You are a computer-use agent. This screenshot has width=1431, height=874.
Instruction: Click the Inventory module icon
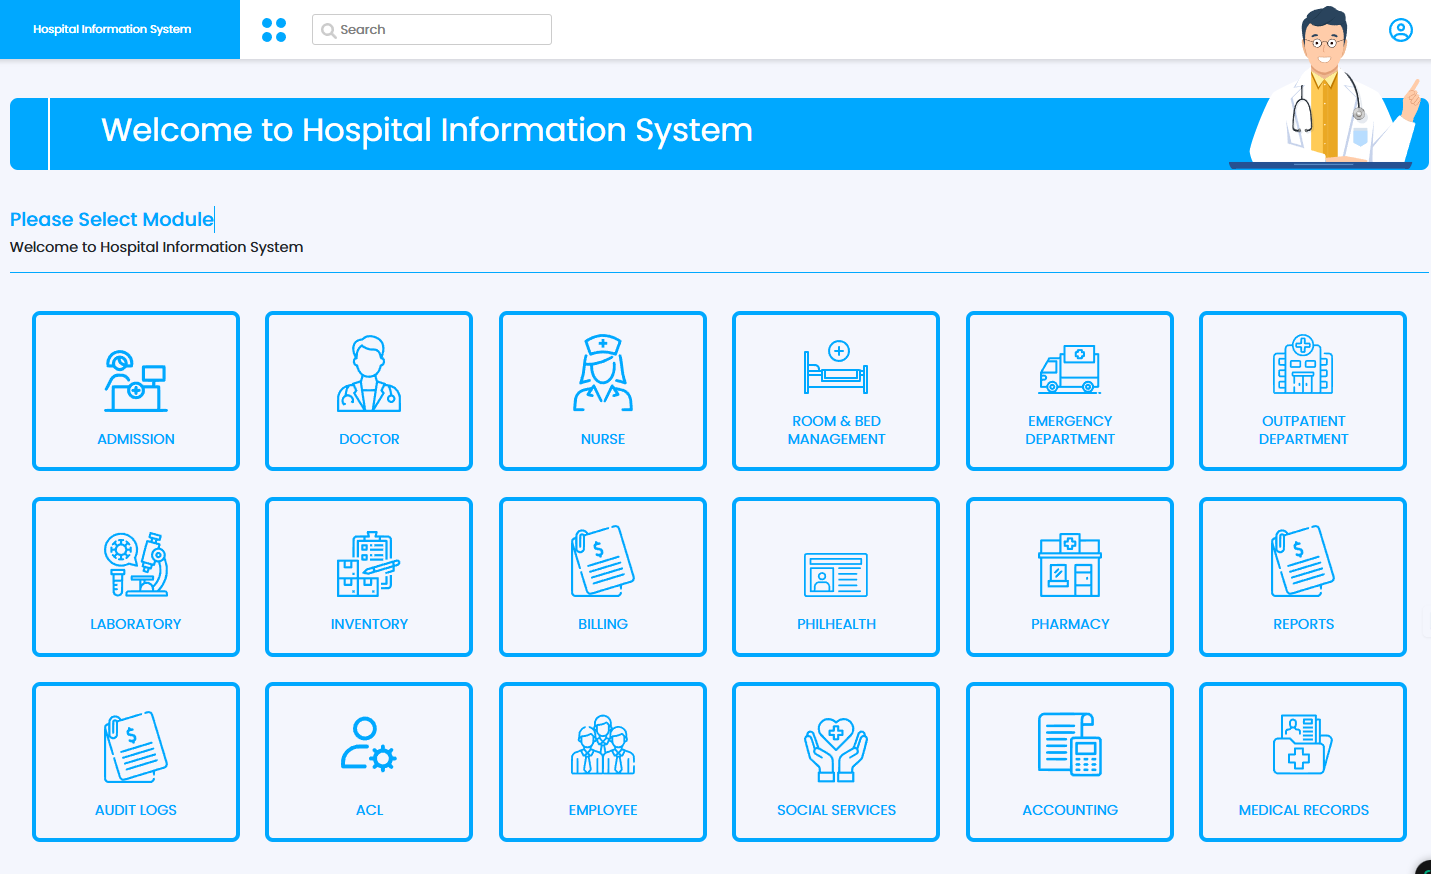click(369, 564)
